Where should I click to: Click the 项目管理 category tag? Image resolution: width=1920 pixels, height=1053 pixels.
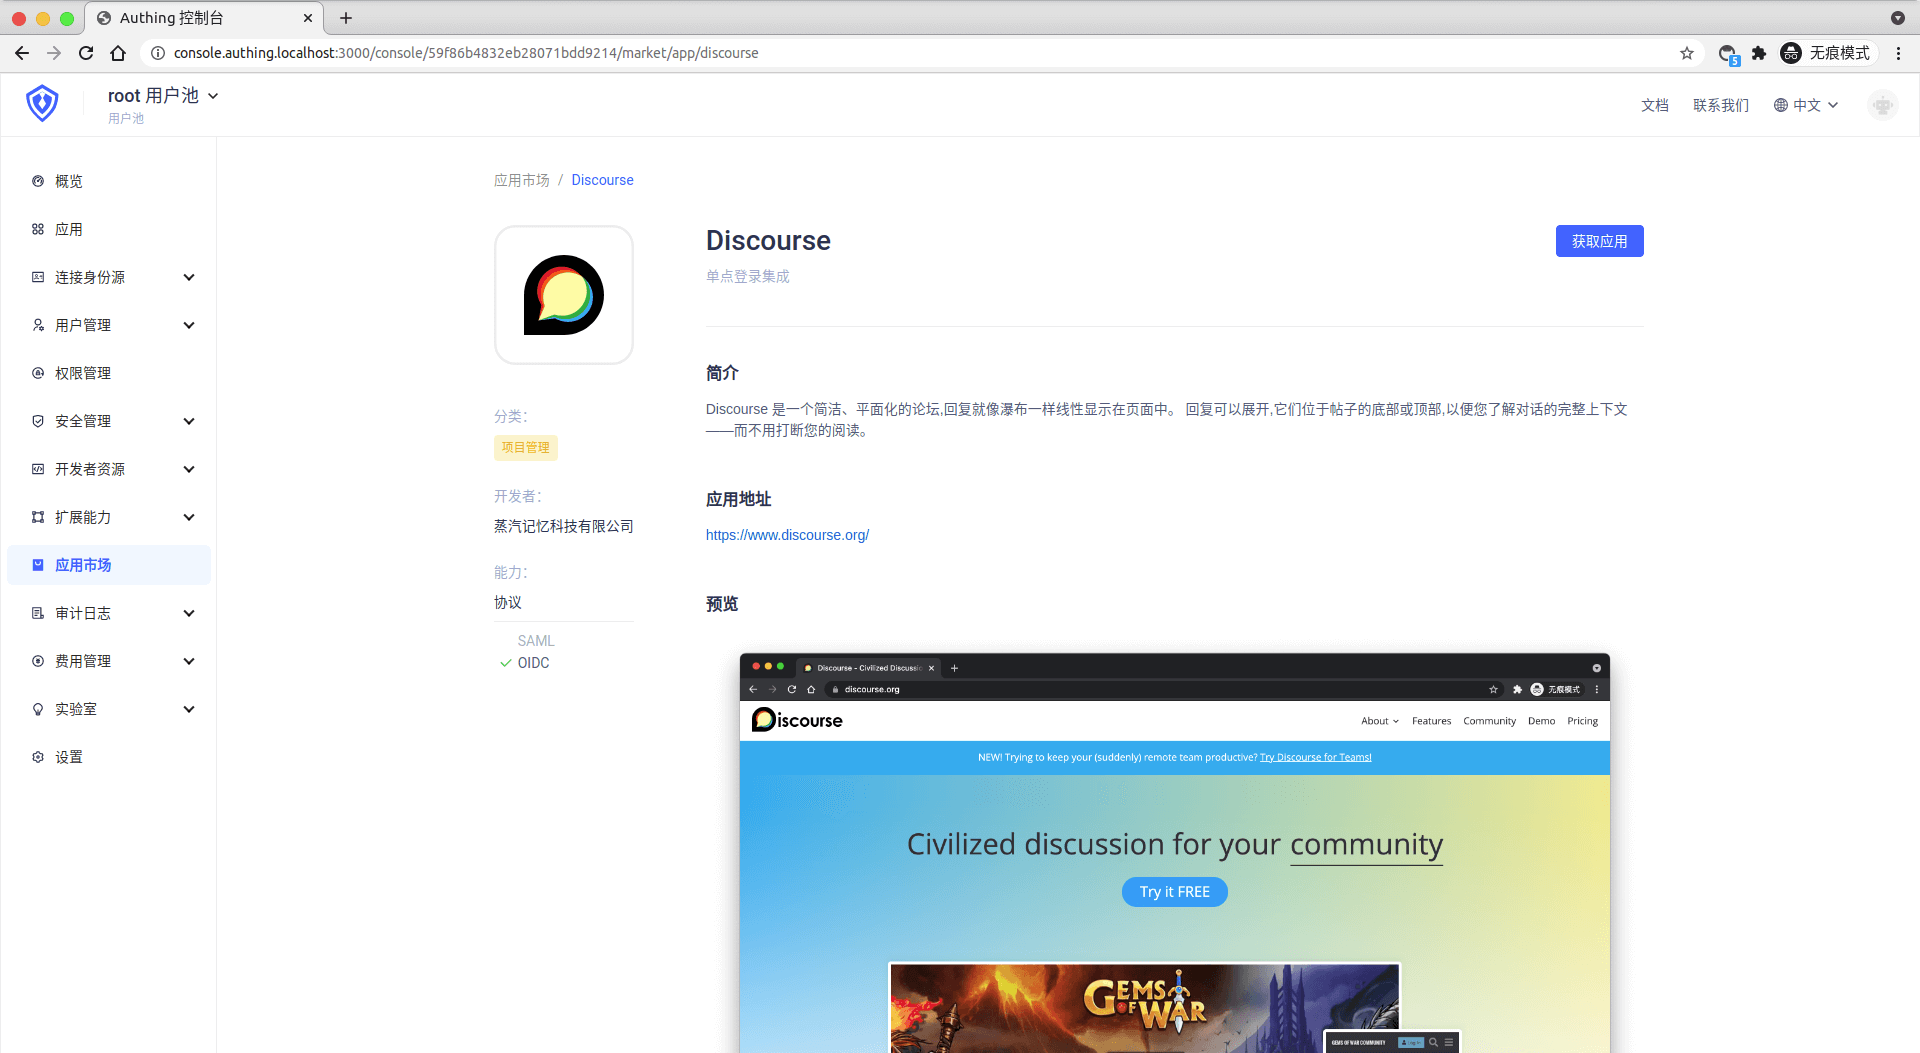click(x=525, y=447)
